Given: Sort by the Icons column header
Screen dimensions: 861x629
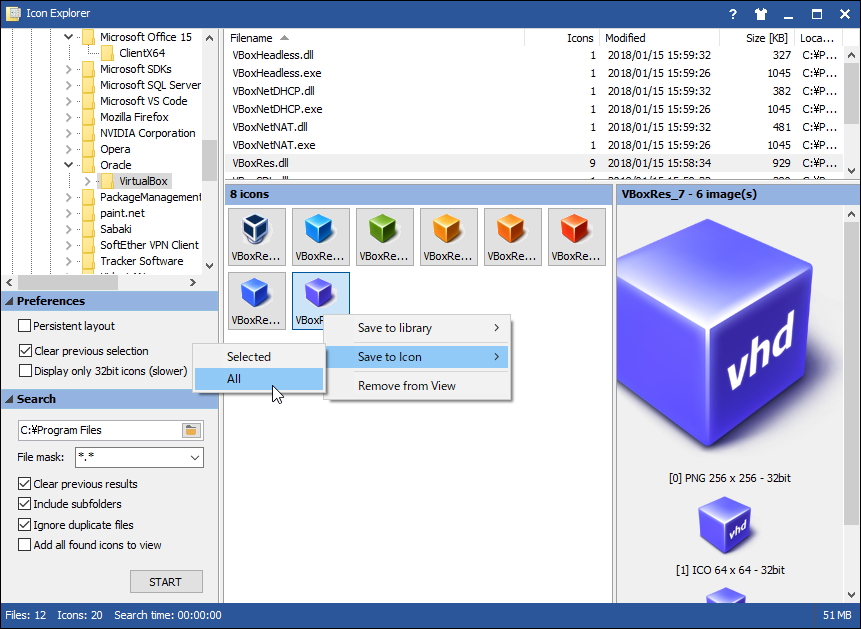Looking at the screenshot, I should [x=562, y=38].
